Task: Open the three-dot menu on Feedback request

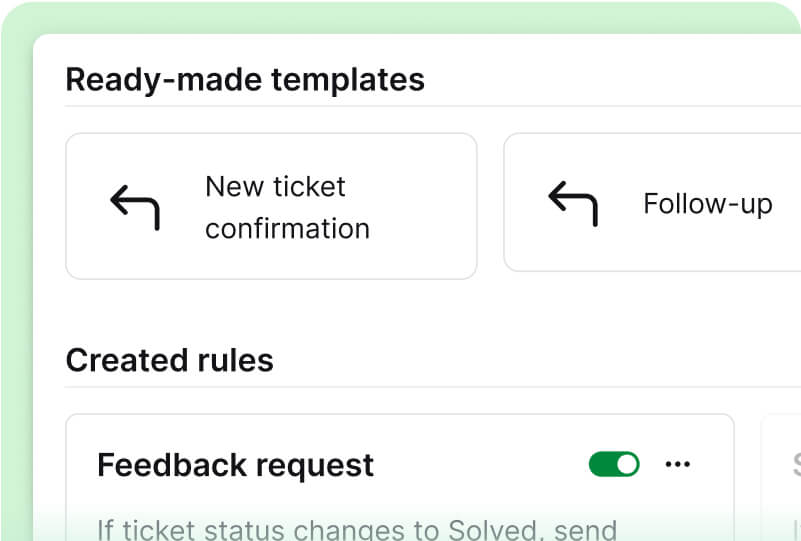Action: 678,464
